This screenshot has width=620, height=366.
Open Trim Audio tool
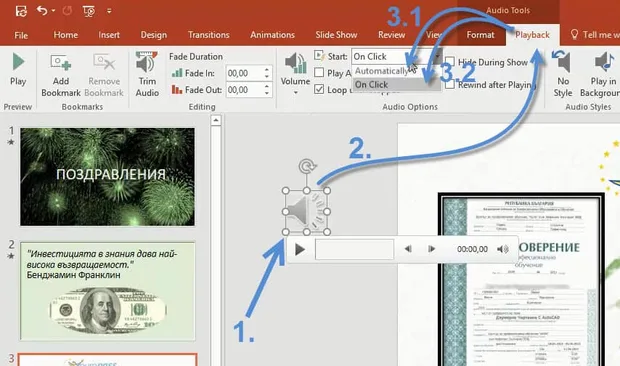147,74
